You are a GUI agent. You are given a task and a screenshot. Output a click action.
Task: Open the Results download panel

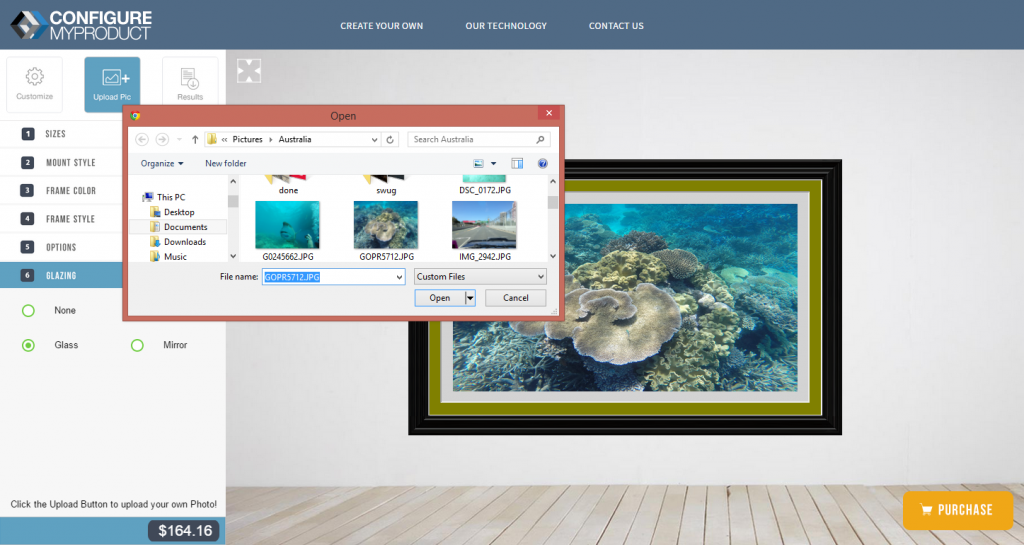190,84
